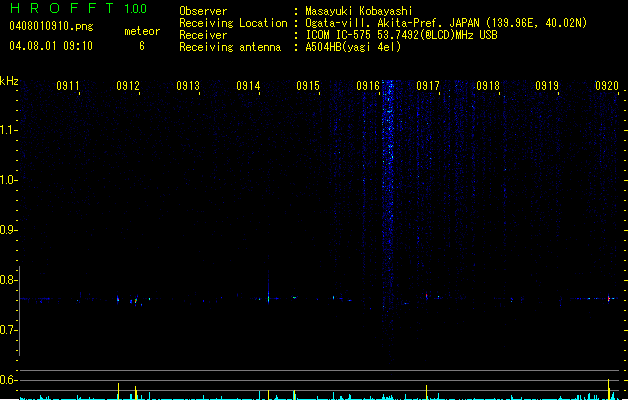Click the 0912 time axis marker
This screenshot has height=400, width=629.
[x=128, y=85]
